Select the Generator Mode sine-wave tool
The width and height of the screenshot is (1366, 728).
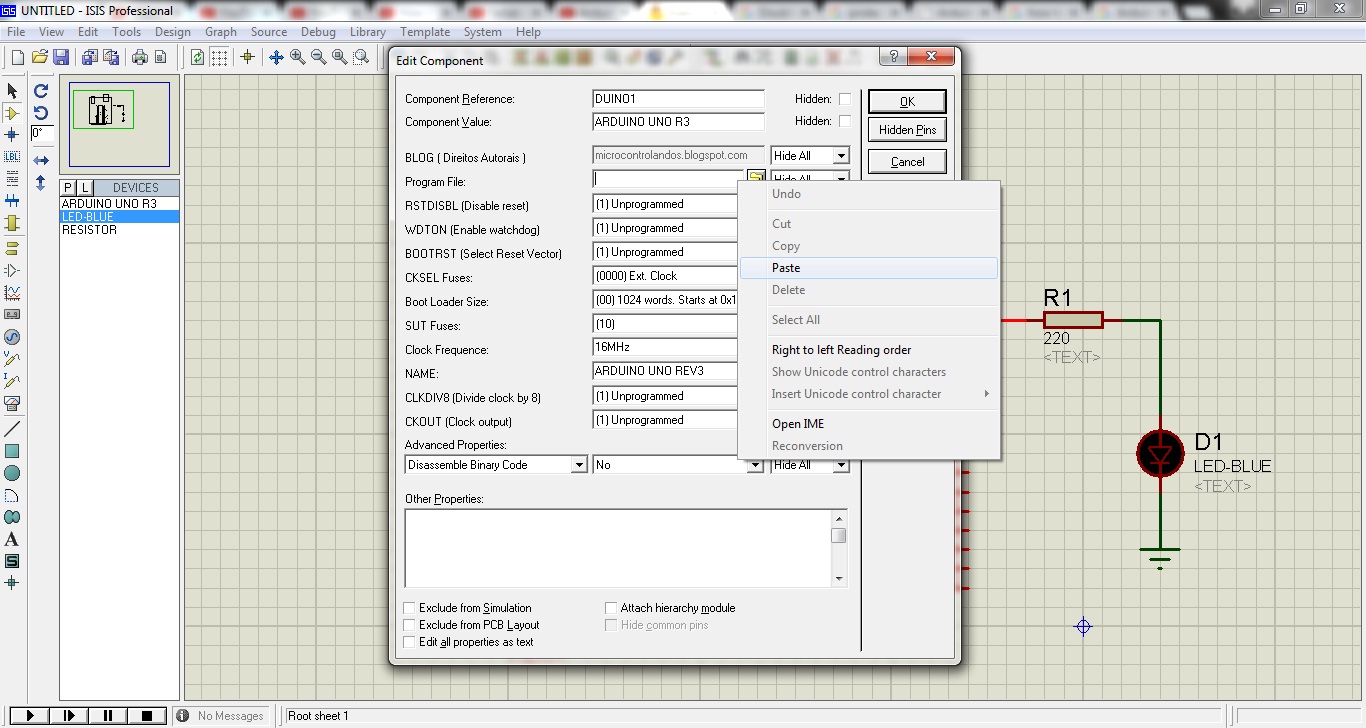pos(12,337)
